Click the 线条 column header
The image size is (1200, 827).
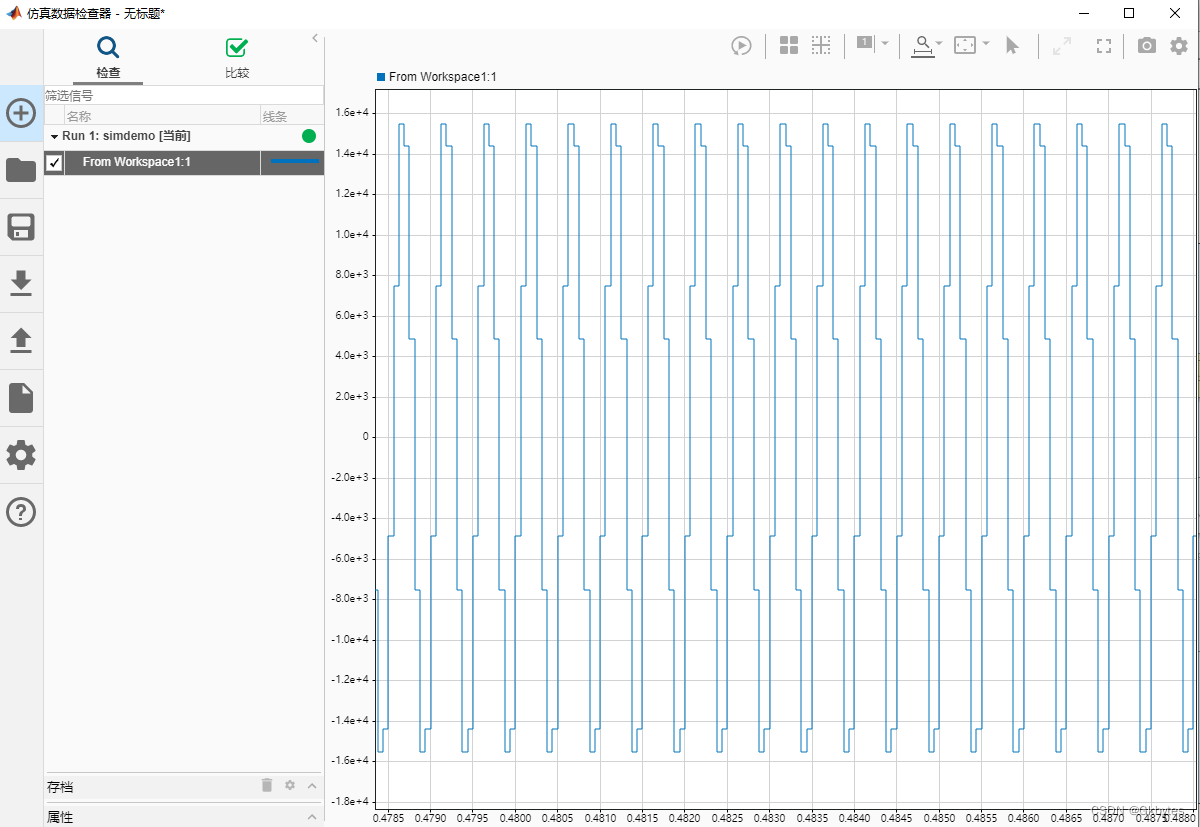pyautogui.click(x=275, y=116)
